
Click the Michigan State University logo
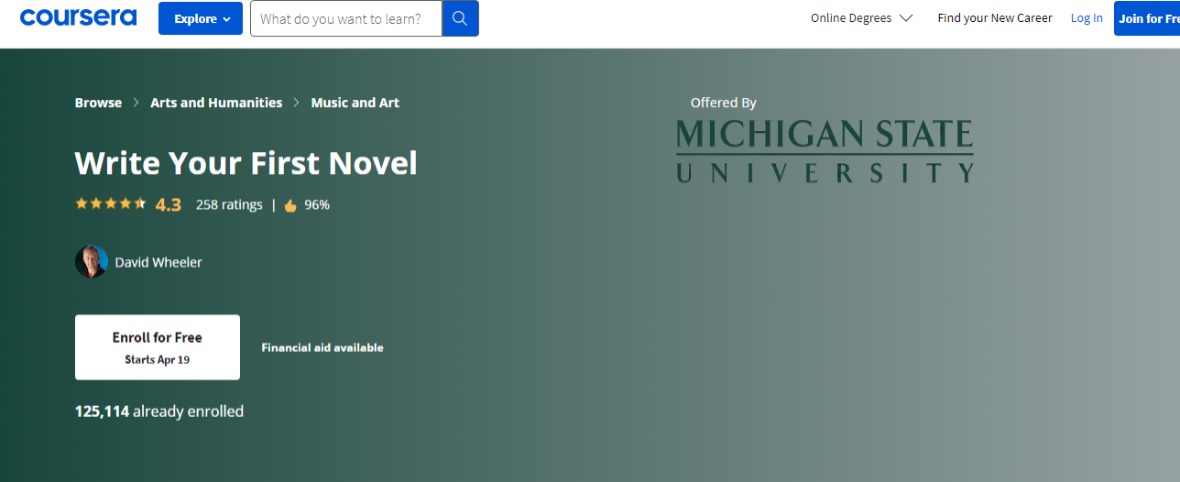pyautogui.click(x=825, y=151)
